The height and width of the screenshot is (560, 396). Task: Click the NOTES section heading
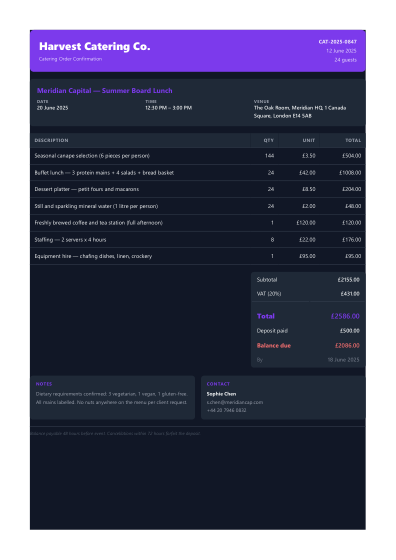pyautogui.click(x=44, y=384)
